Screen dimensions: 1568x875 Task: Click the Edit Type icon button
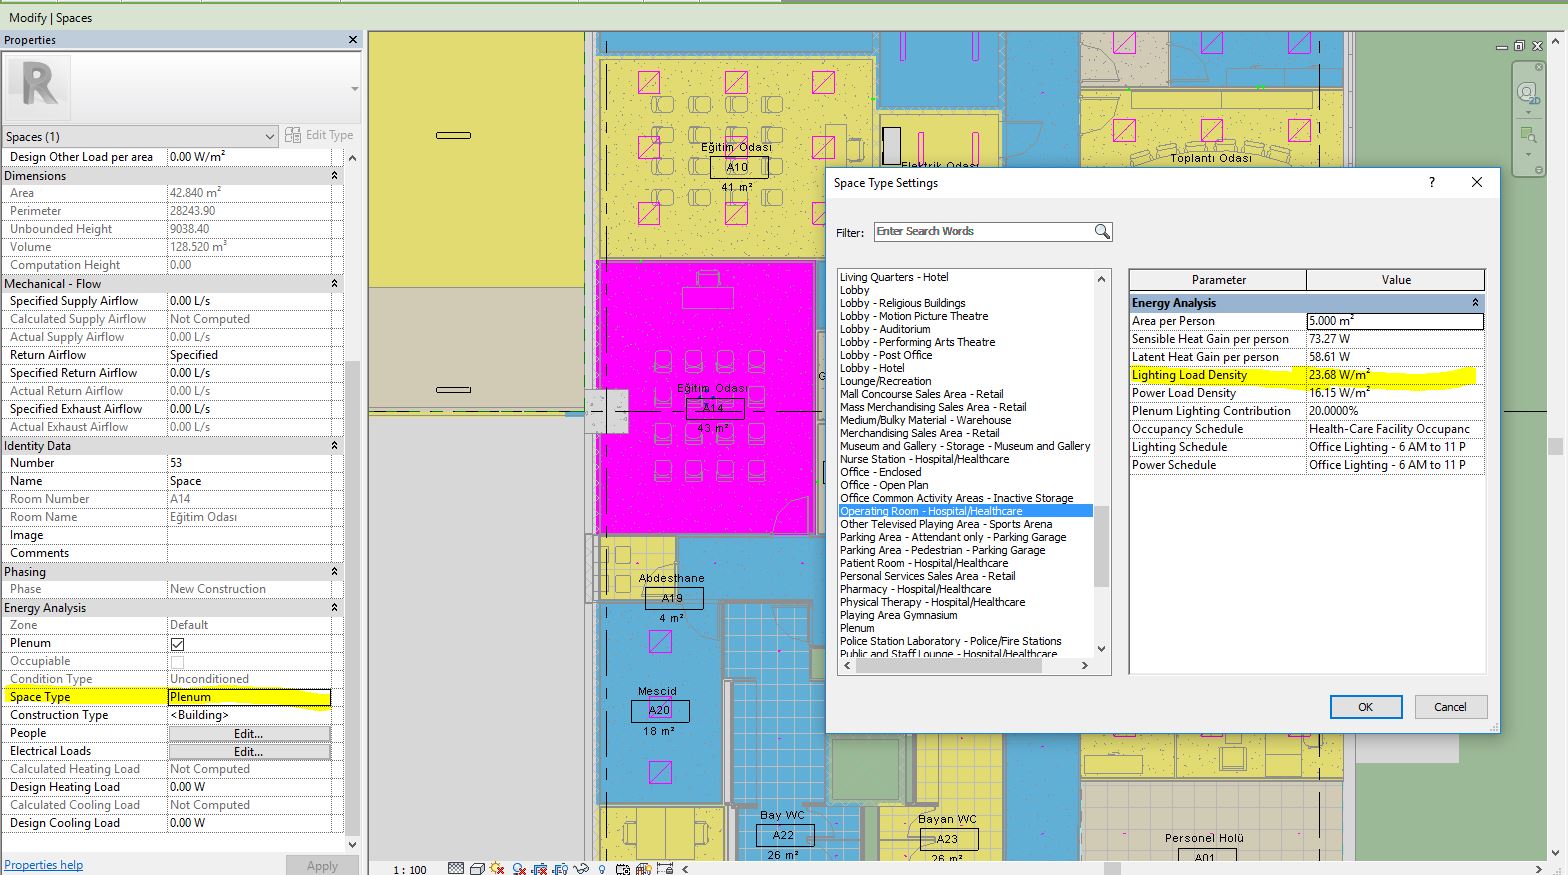(319, 135)
